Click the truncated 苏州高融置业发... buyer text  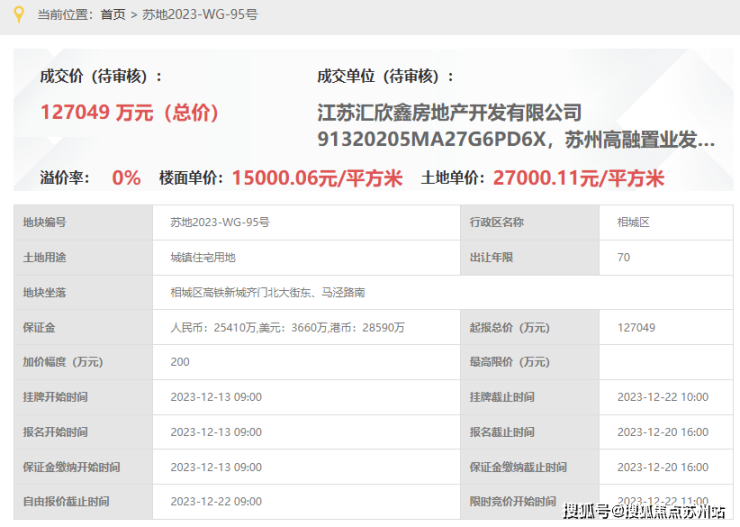pos(639,139)
